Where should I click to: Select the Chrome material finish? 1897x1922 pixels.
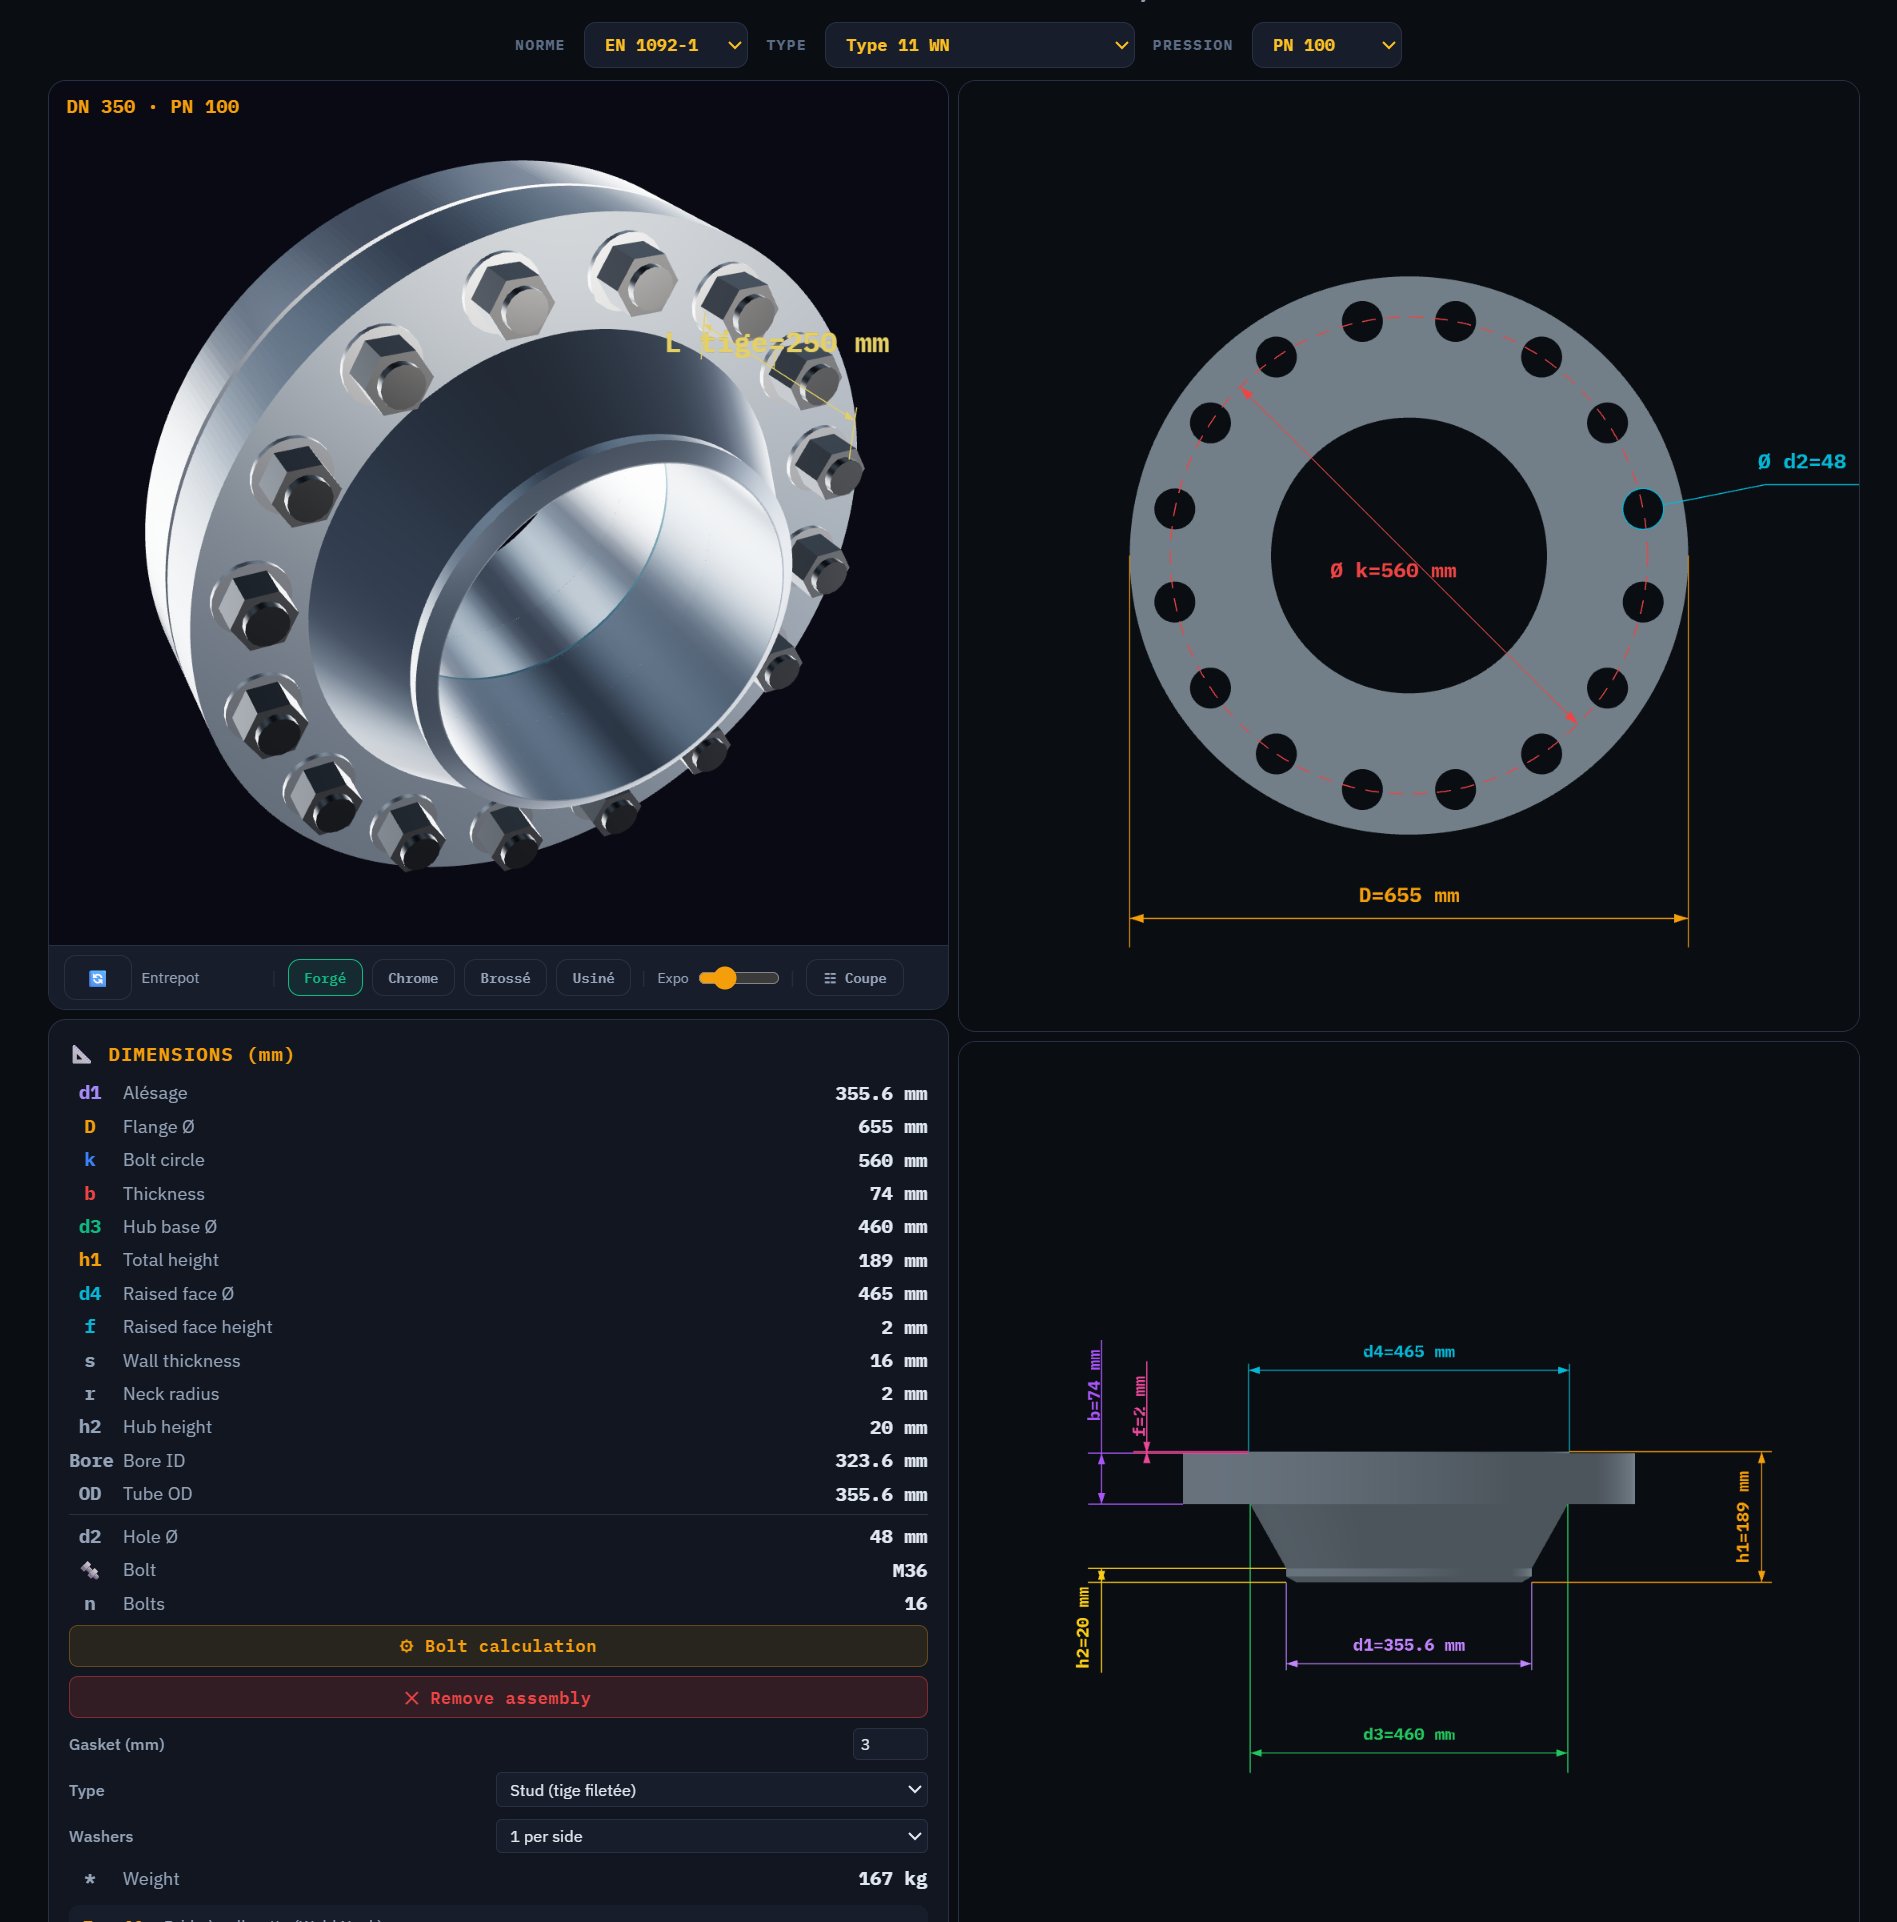(x=412, y=978)
